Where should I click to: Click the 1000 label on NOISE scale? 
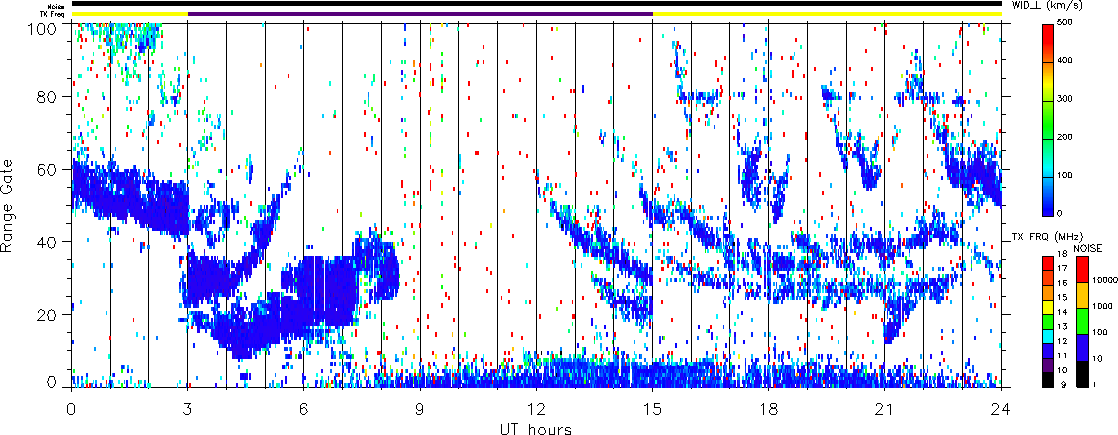(1102, 306)
